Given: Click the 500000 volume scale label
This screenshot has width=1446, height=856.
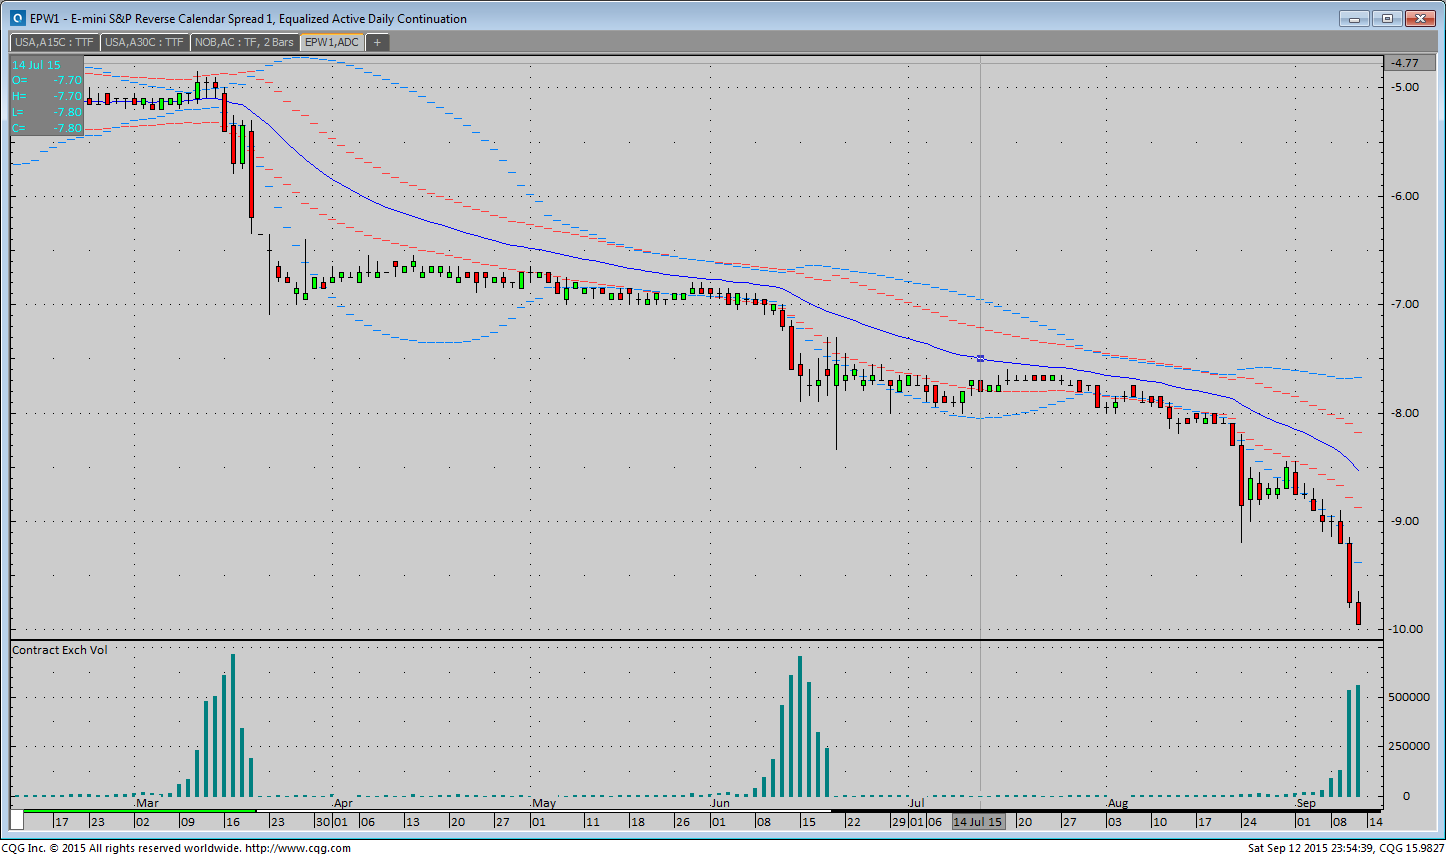Looking at the screenshot, I should pos(1409,697).
